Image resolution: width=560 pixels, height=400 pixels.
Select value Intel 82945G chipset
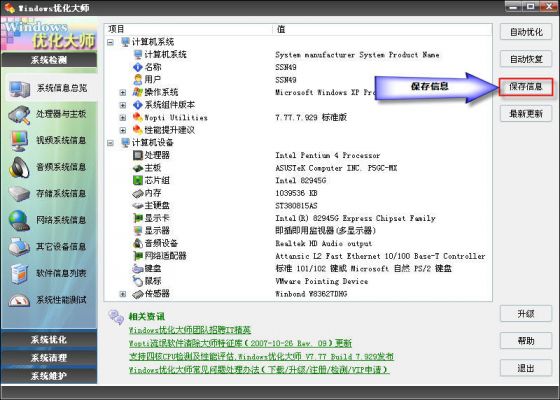pyautogui.click(x=300, y=181)
